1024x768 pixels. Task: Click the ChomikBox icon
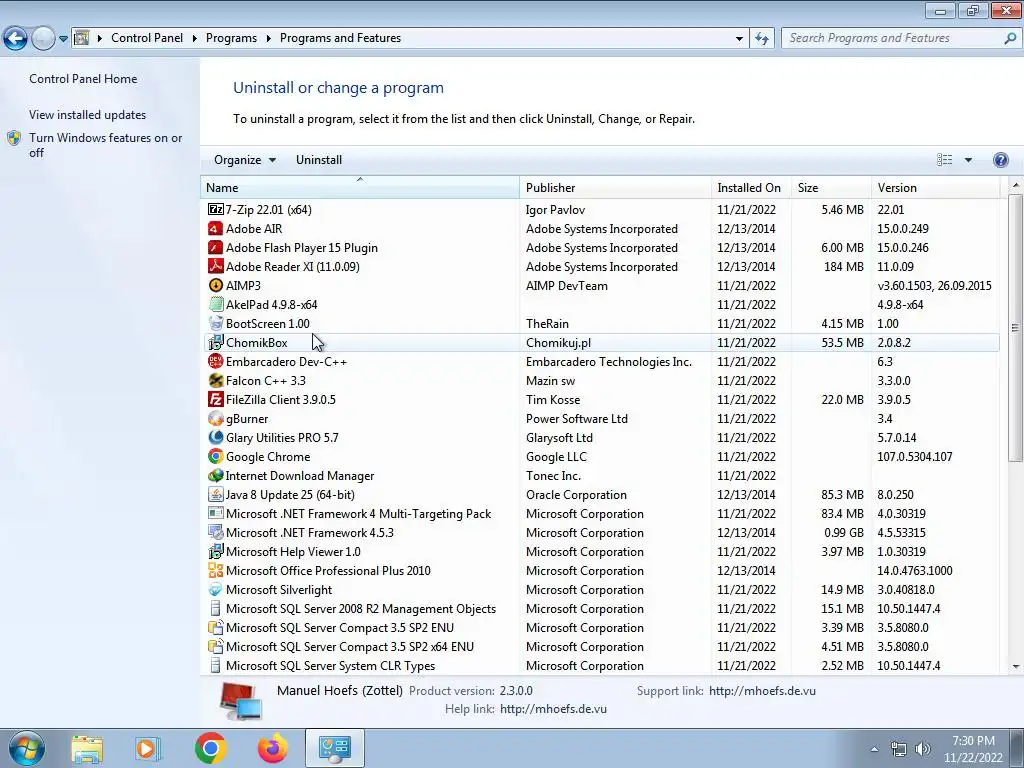click(x=215, y=342)
